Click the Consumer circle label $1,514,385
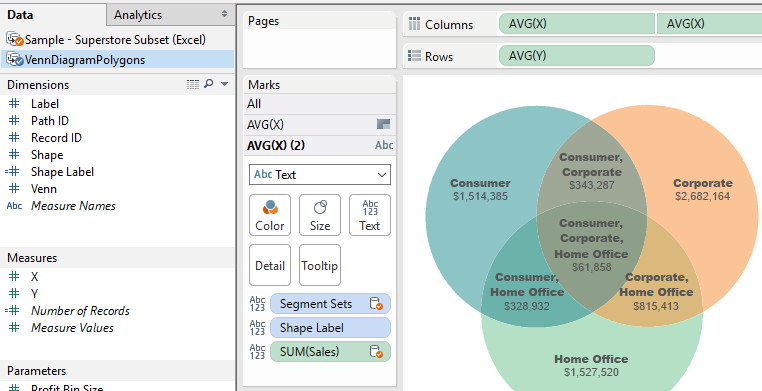Screen dimensions: 762x391 point(480,190)
